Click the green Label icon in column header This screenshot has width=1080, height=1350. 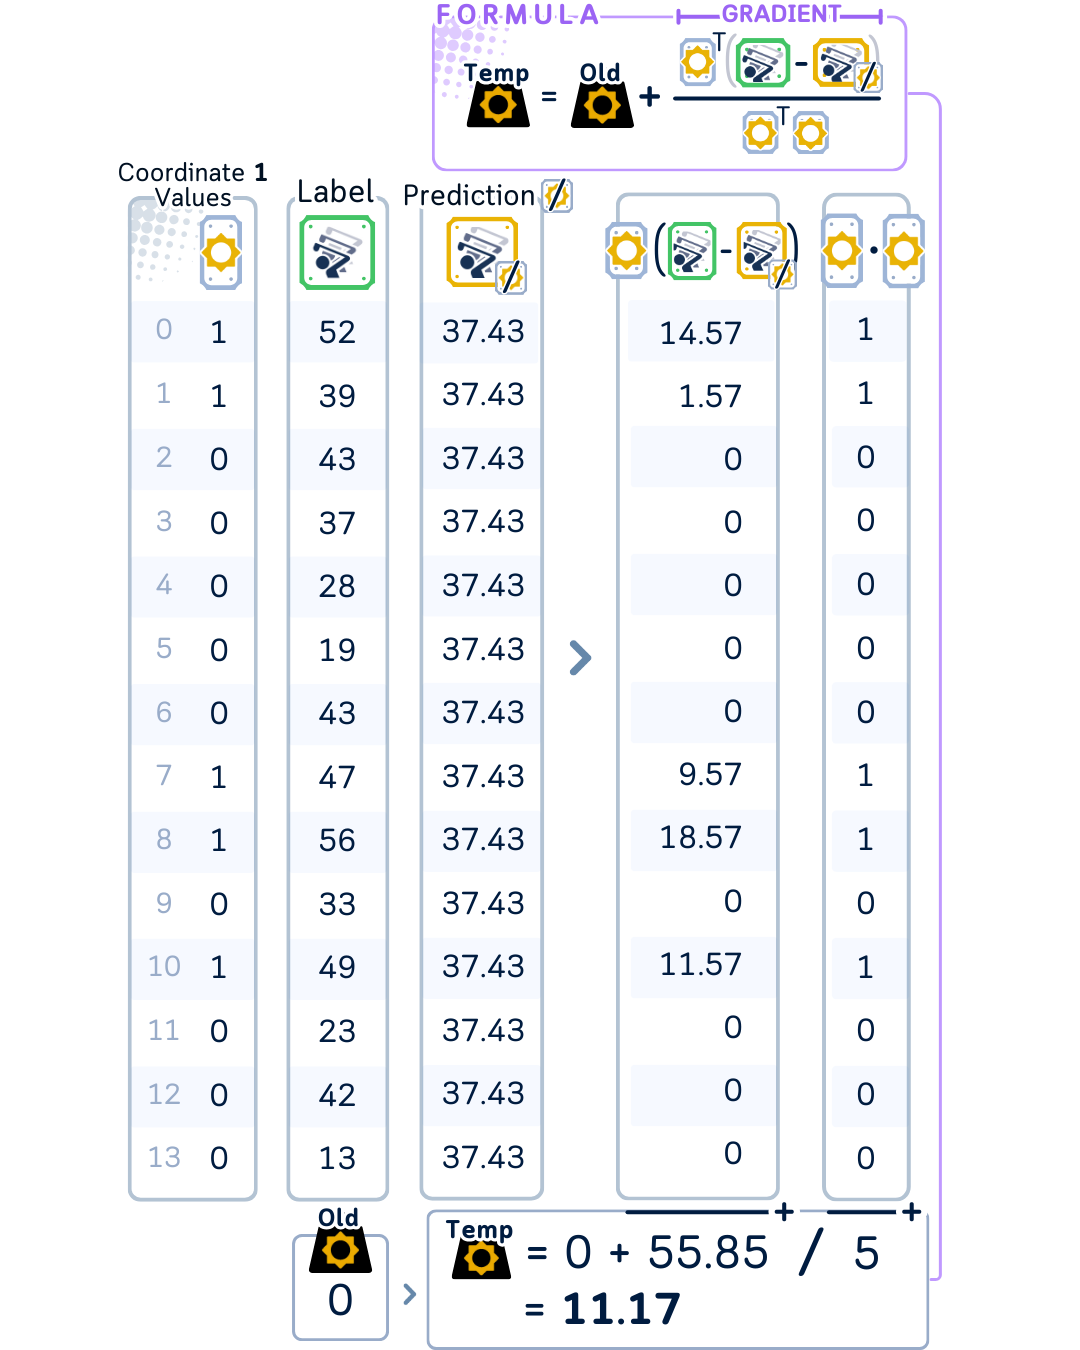coord(337,253)
